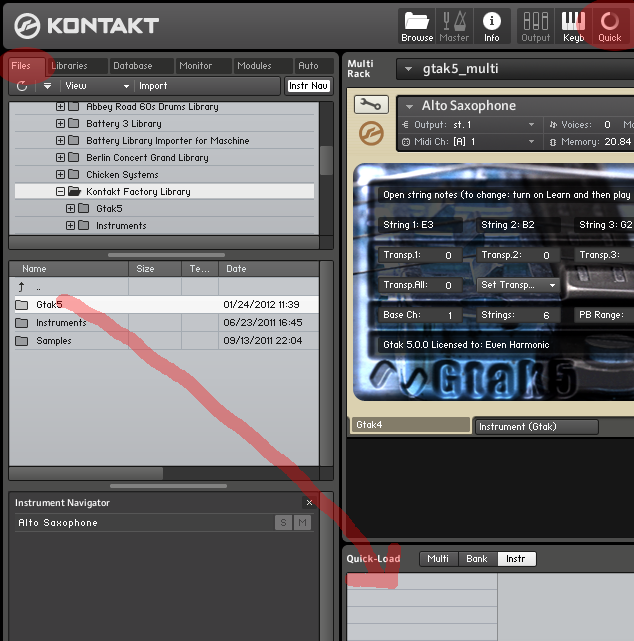The height and width of the screenshot is (641, 634).
Task: Click the refresh icon in file browser
Action: tap(22, 86)
